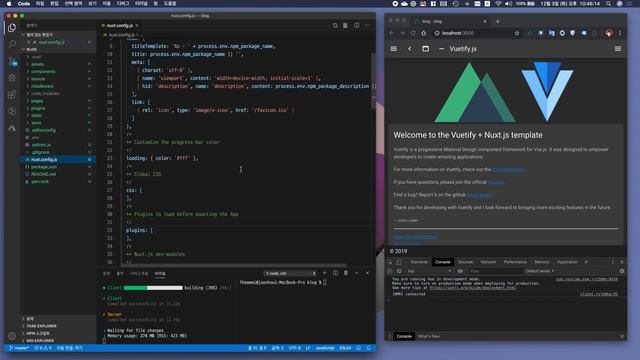This screenshot has width=640, height=360.
Task: Open the macOS Spotlight search icon in menu bar
Action: 609,4
